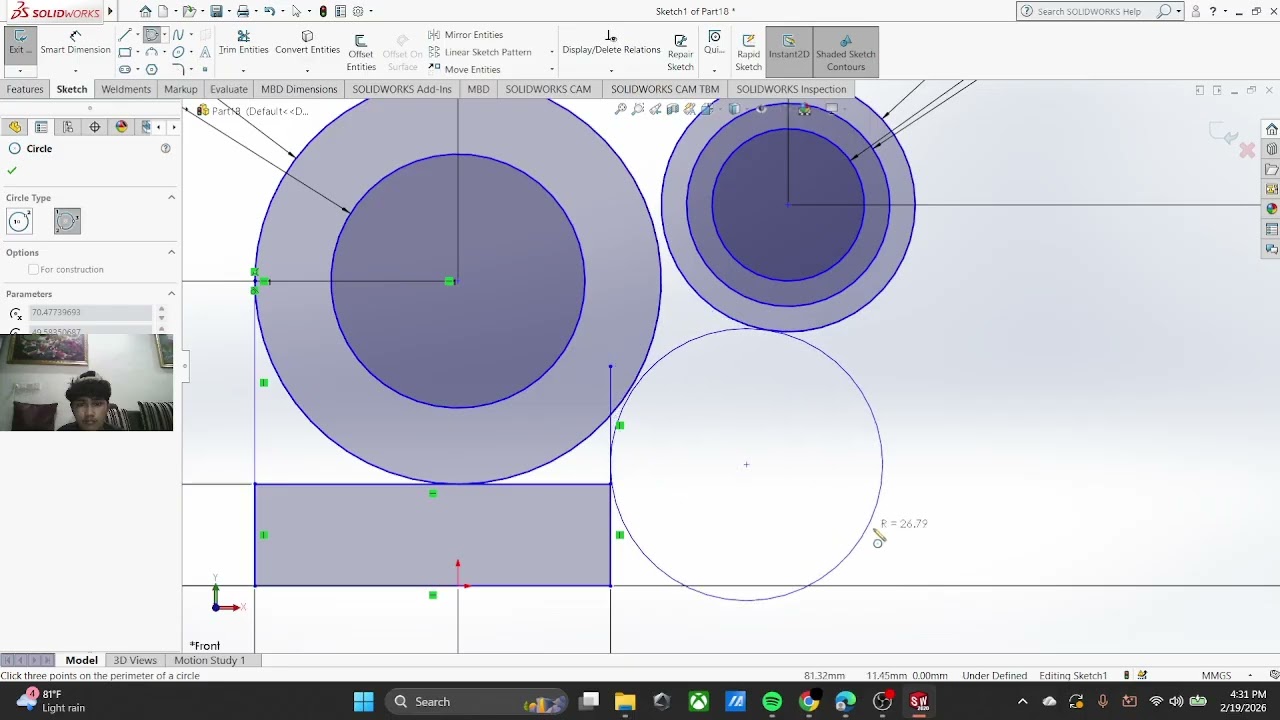The height and width of the screenshot is (720, 1280).
Task: Switch to the MBD Dimensions tab
Action: [x=299, y=89]
